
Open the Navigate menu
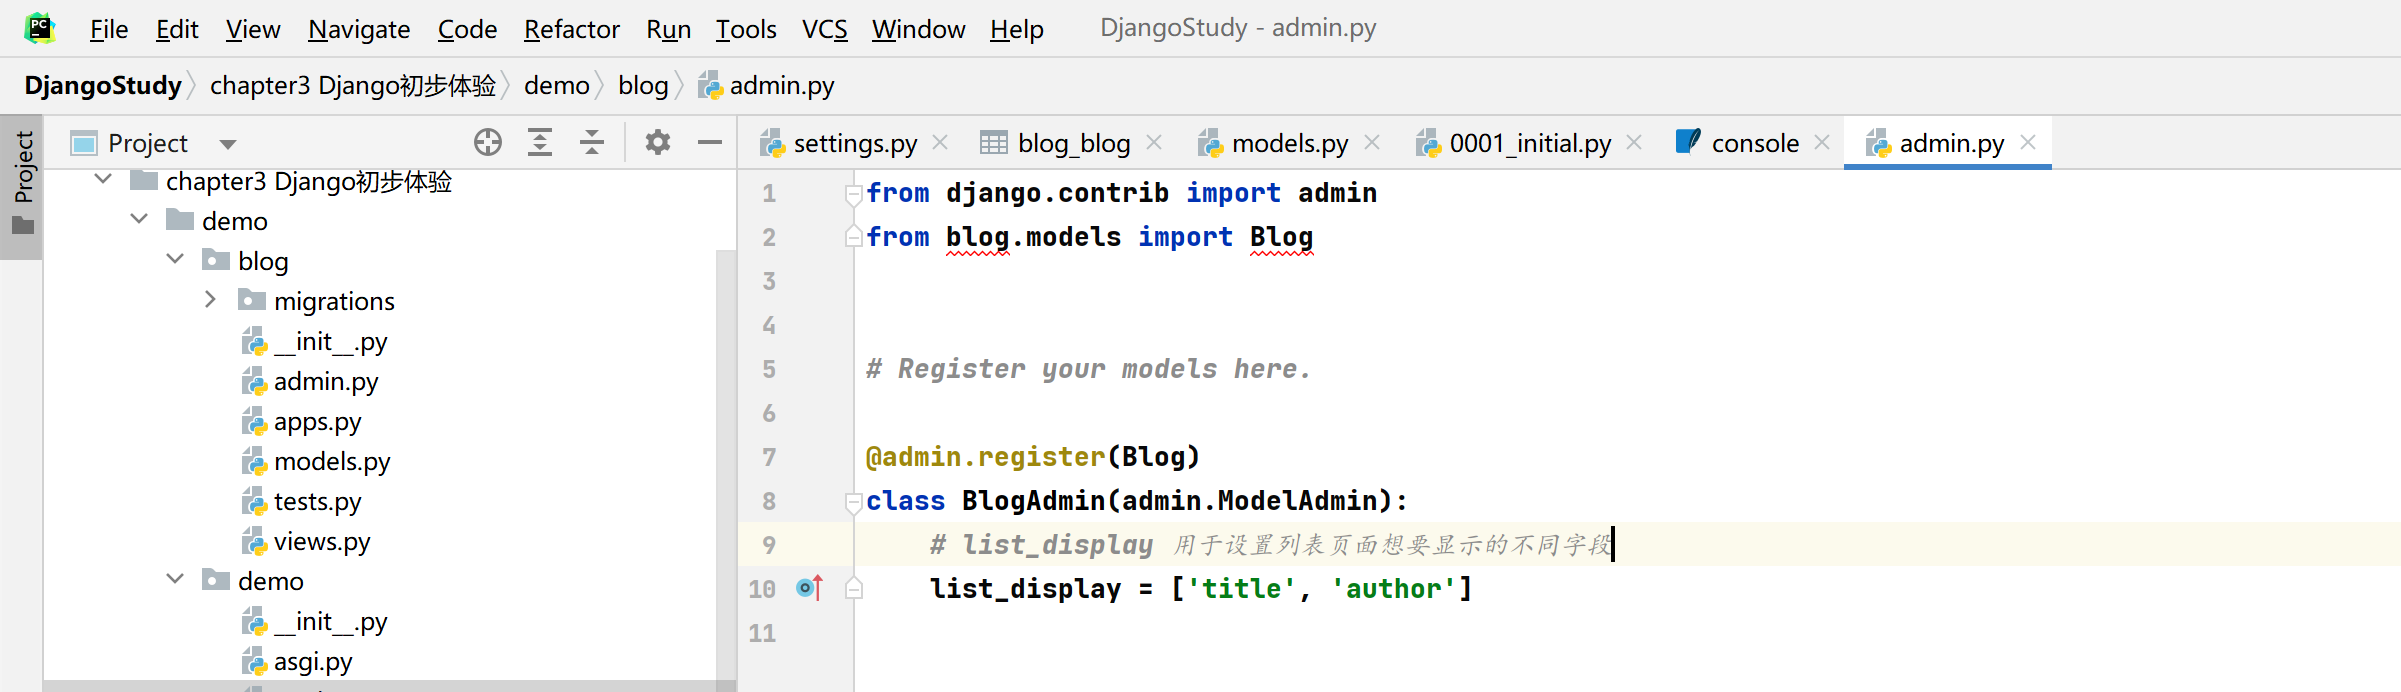(359, 29)
